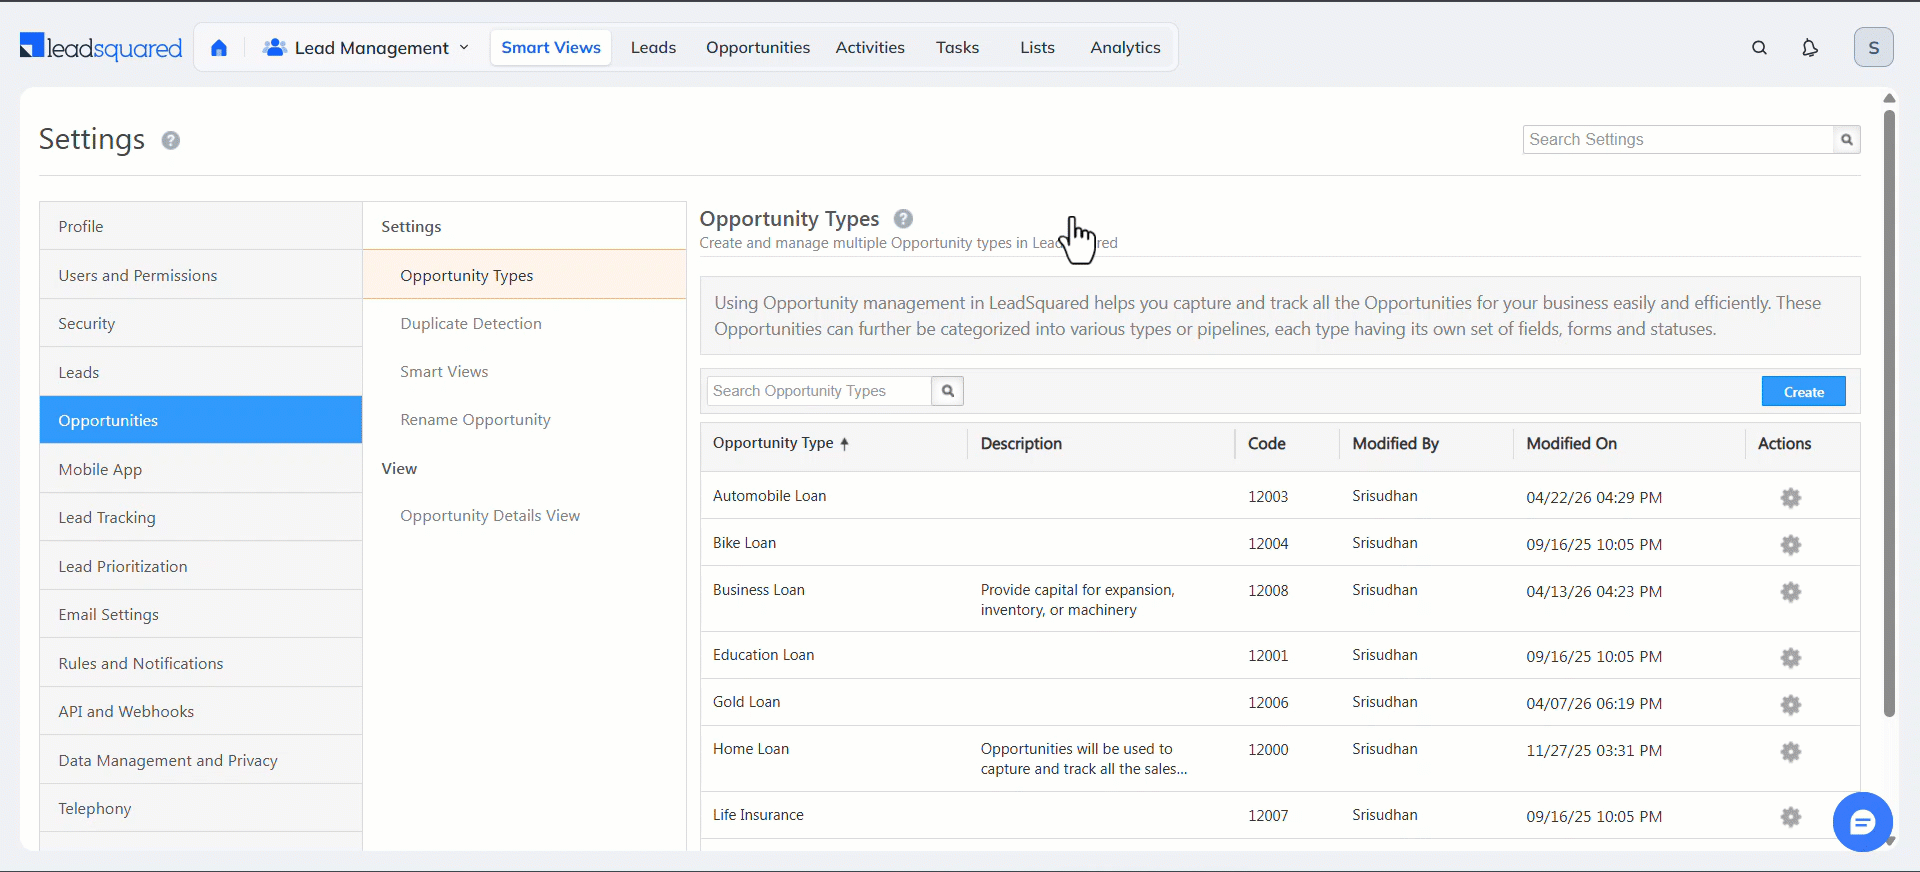Focus the Search Settings input field
The image size is (1920, 872).
click(1677, 140)
